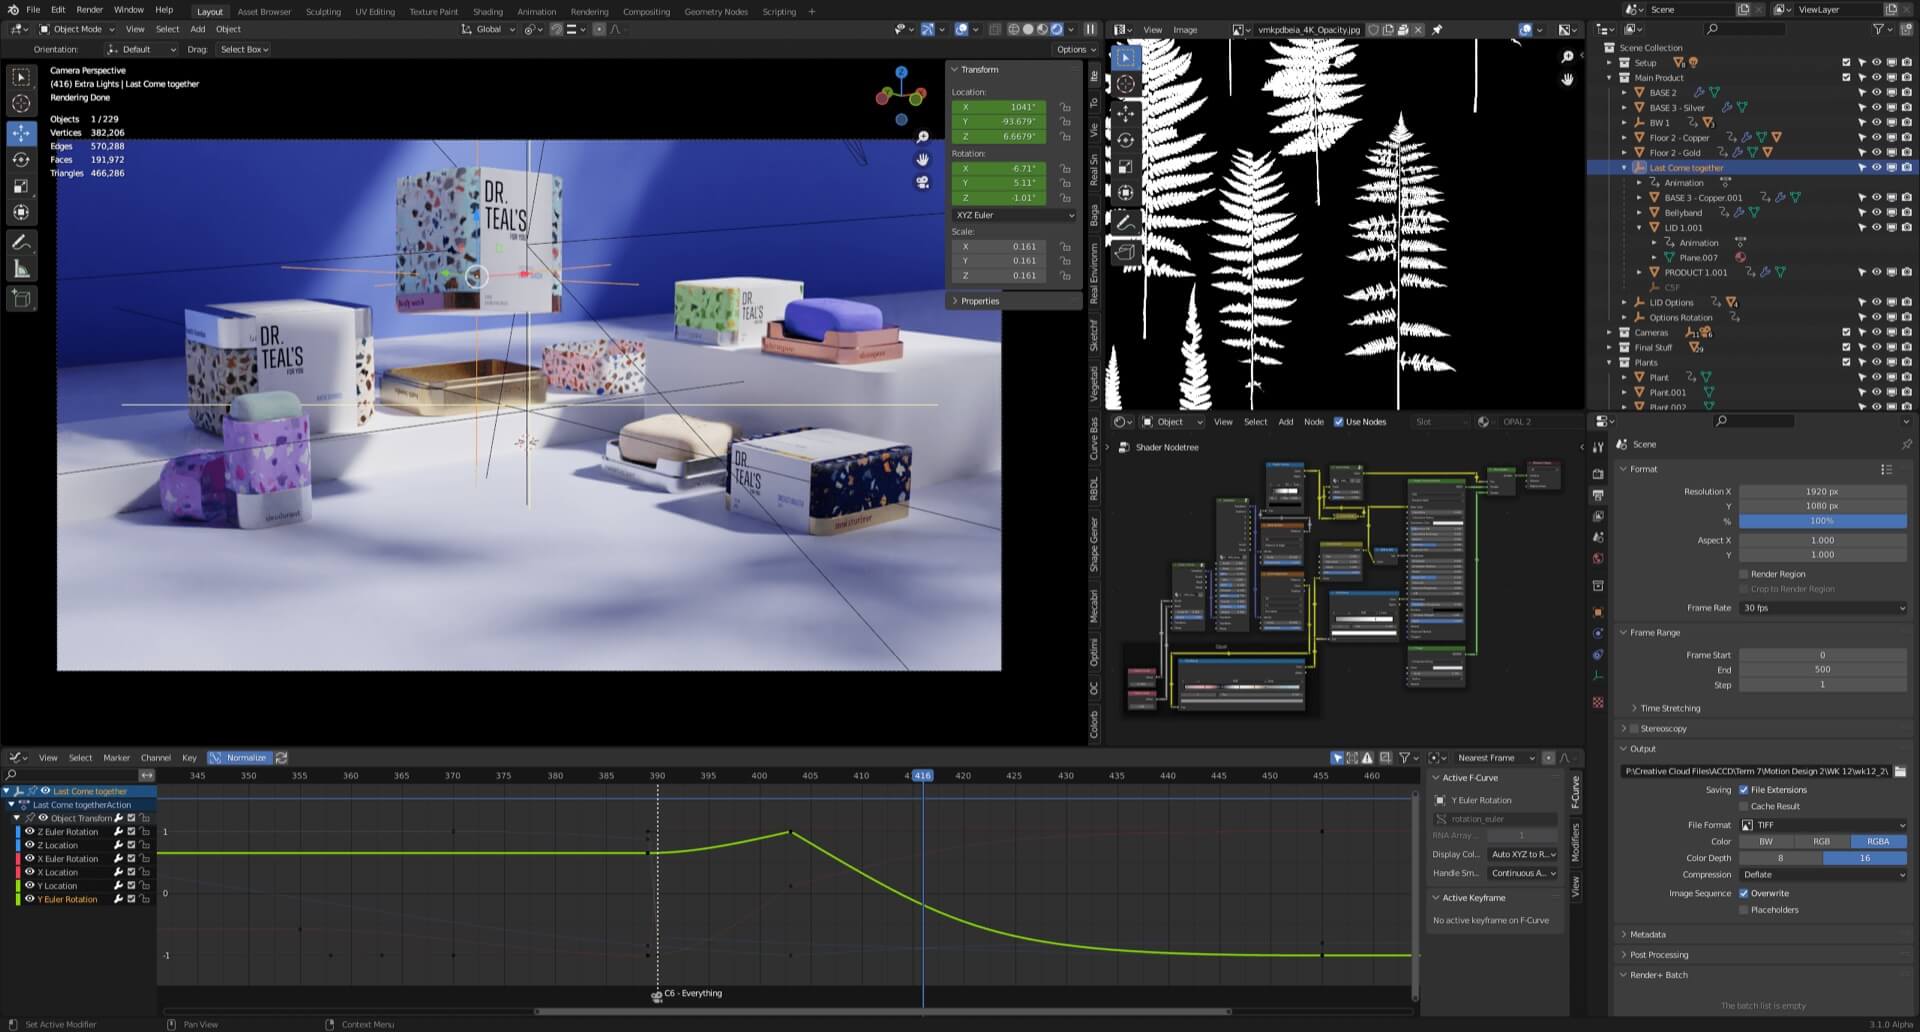Open the File Format TIFF dropdown
The width and height of the screenshot is (1920, 1032).
pyautogui.click(x=1823, y=825)
